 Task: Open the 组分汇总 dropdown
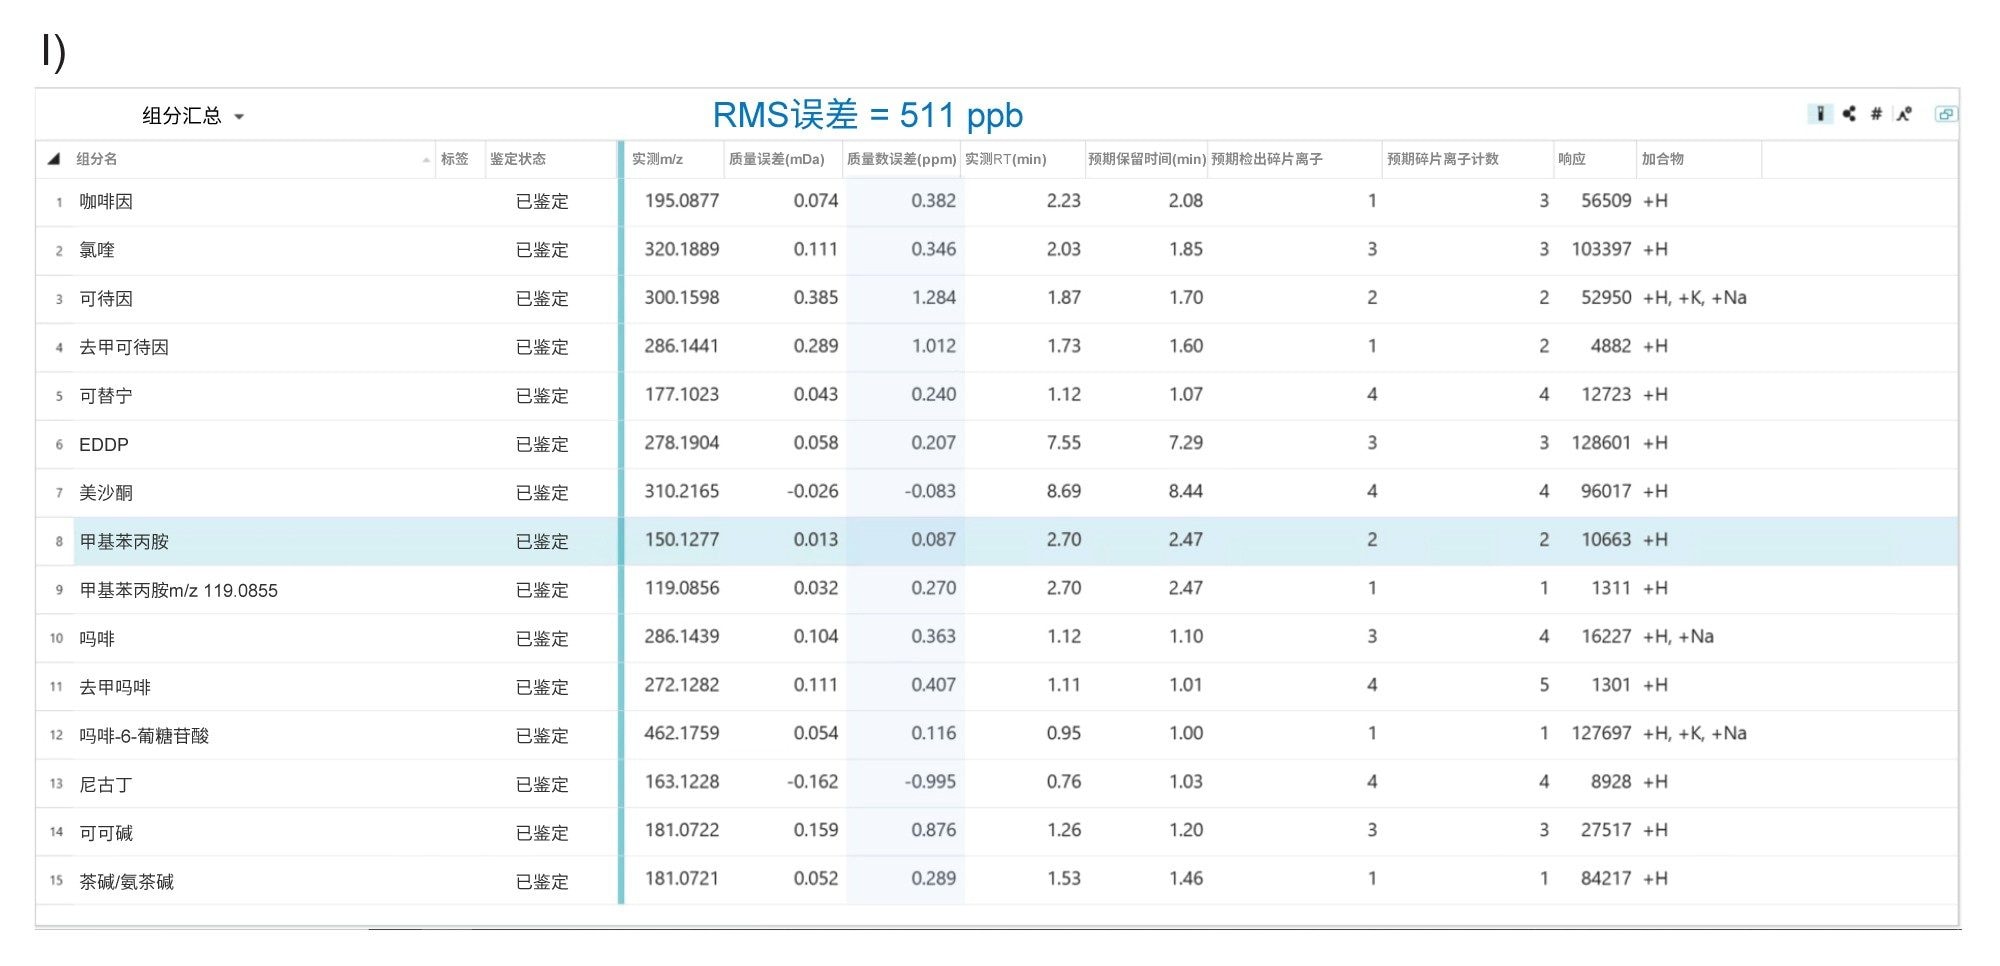[193, 116]
